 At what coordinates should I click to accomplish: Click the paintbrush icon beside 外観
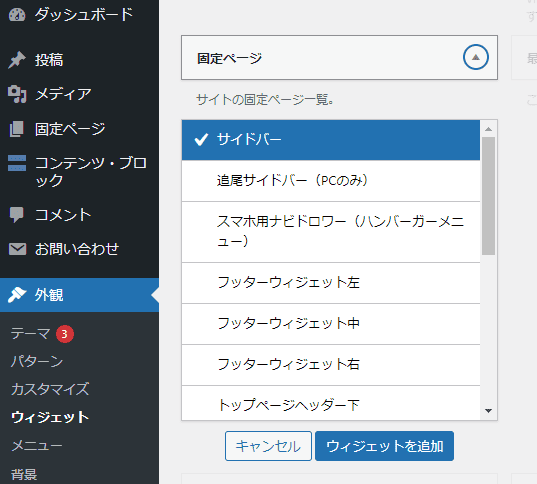click(x=17, y=295)
